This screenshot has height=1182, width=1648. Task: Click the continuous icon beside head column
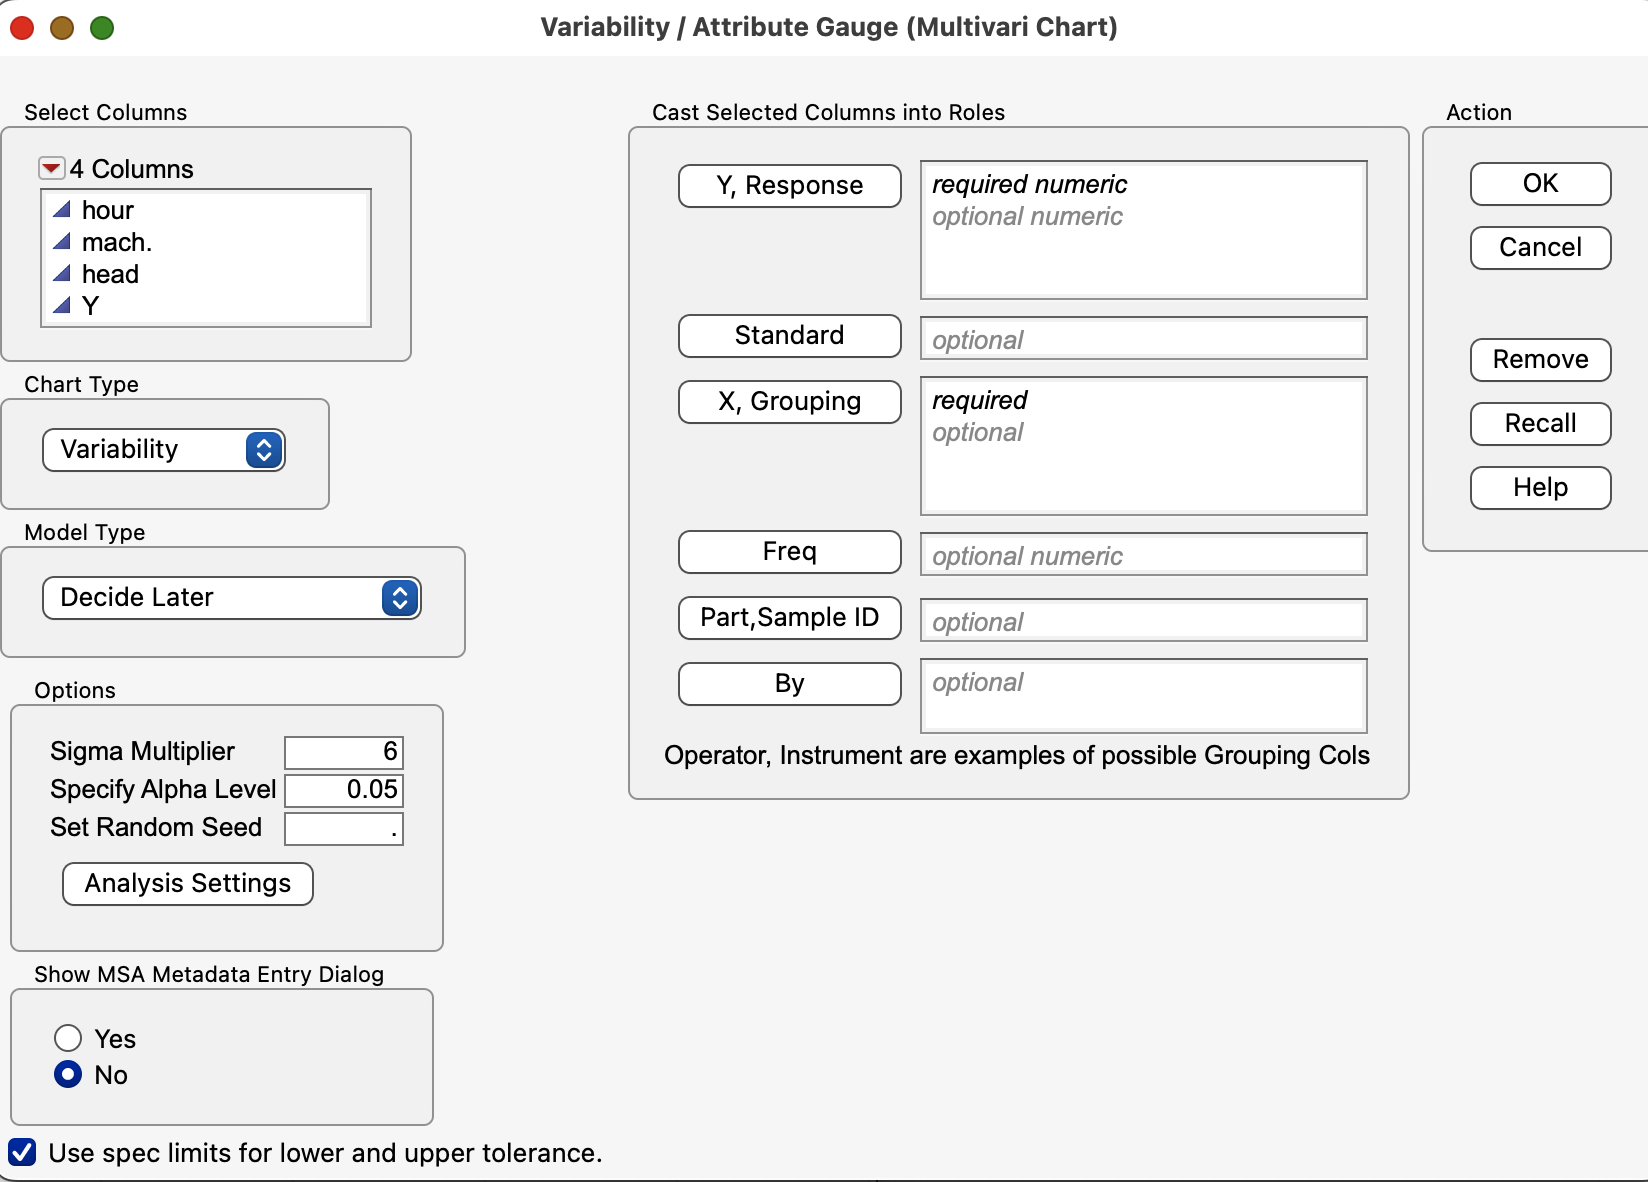(62, 274)
